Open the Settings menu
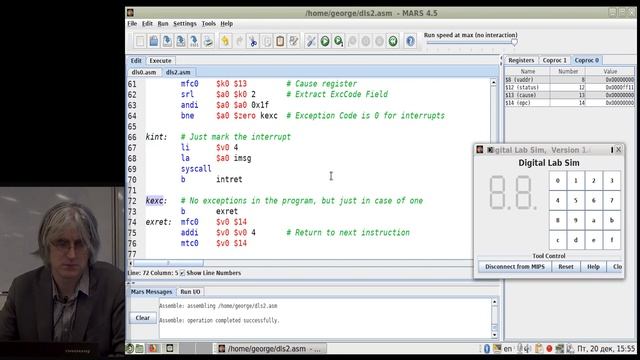Viewport: 640px width, 360px height. pos(185,24)
